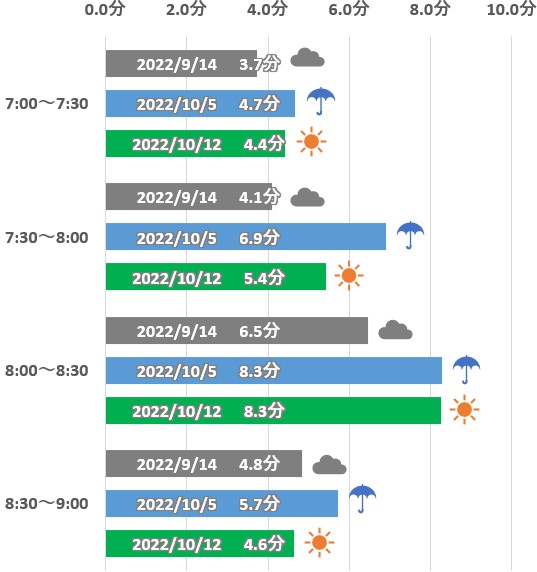Click the umbrella icon beside 5.7分 bar
537x572 pixels.
[x=362, y=498]
